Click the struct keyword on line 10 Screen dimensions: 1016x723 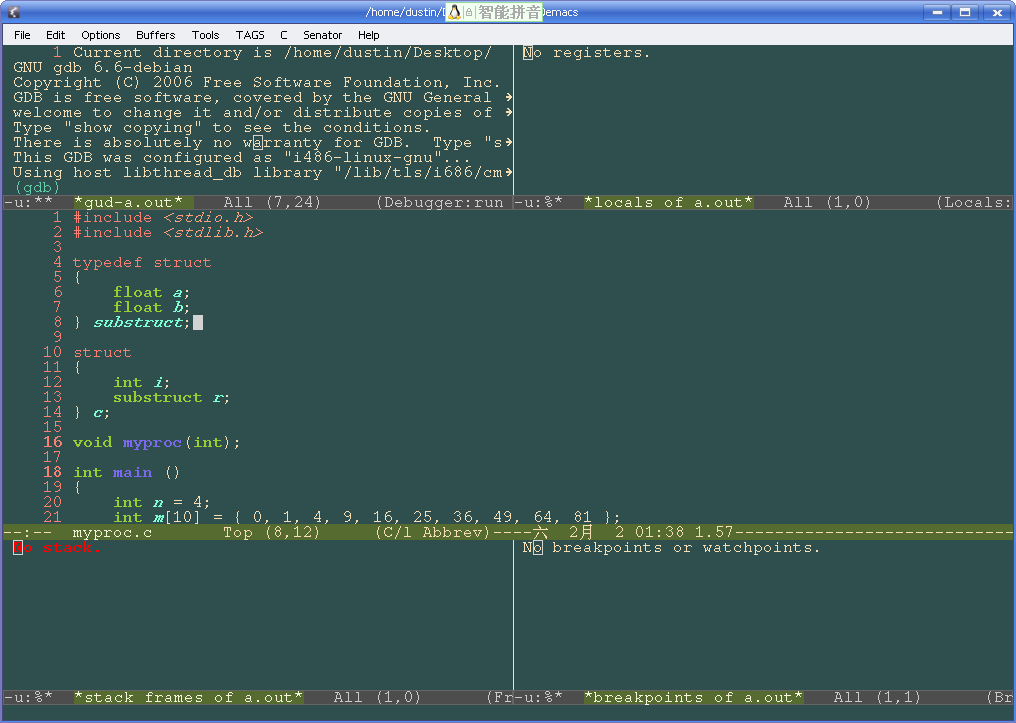[x=102, y=352]
